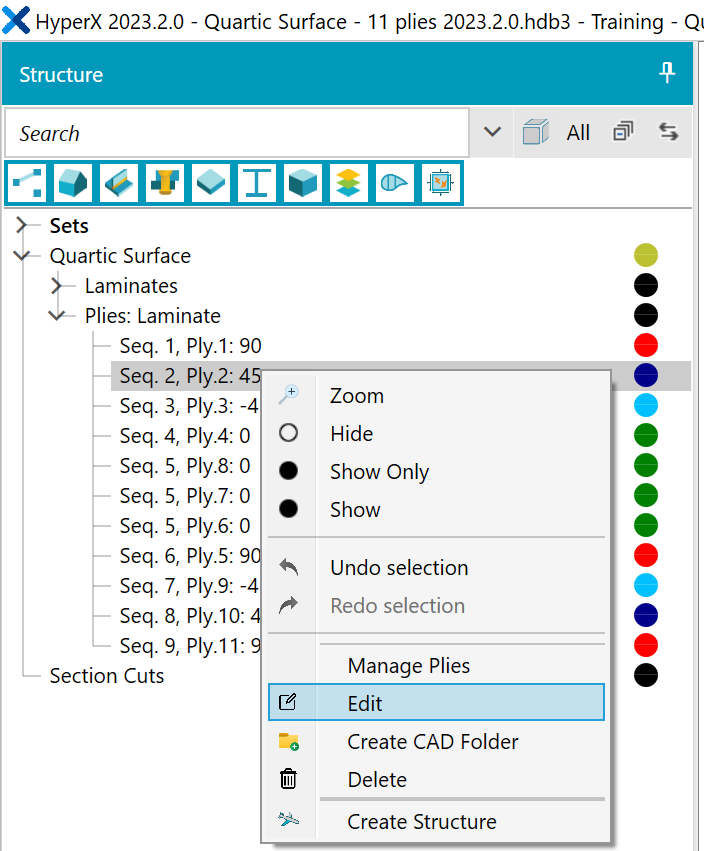
Task: Select Seq. 3, Ply.3 row
Action: [189, 406]
